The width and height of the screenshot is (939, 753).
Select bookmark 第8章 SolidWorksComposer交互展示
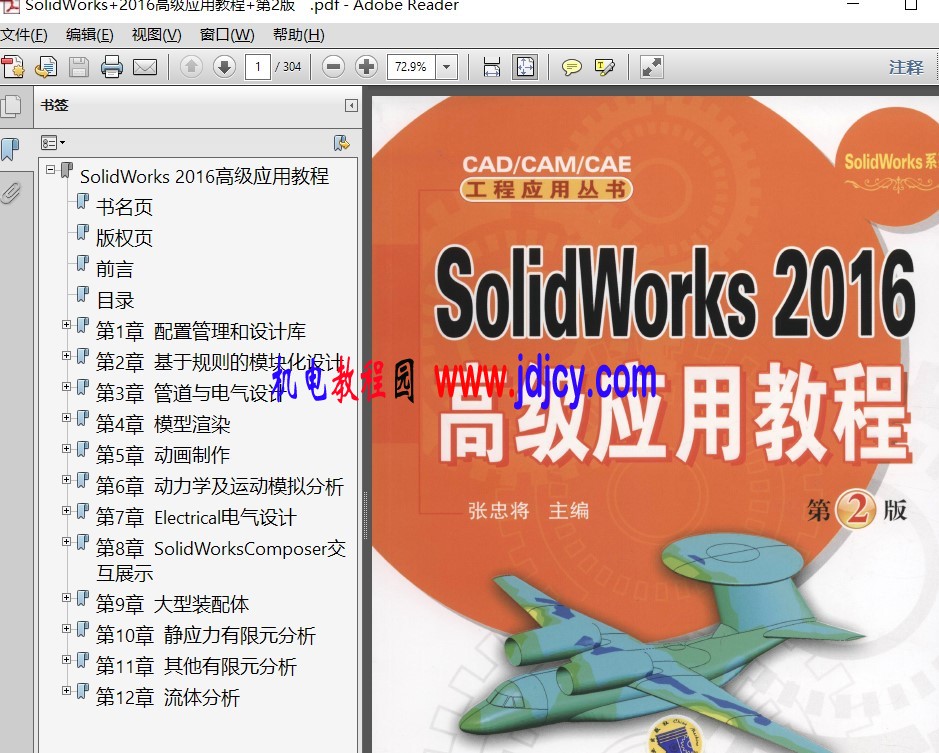pyautogui.click(x=221, y=560)
